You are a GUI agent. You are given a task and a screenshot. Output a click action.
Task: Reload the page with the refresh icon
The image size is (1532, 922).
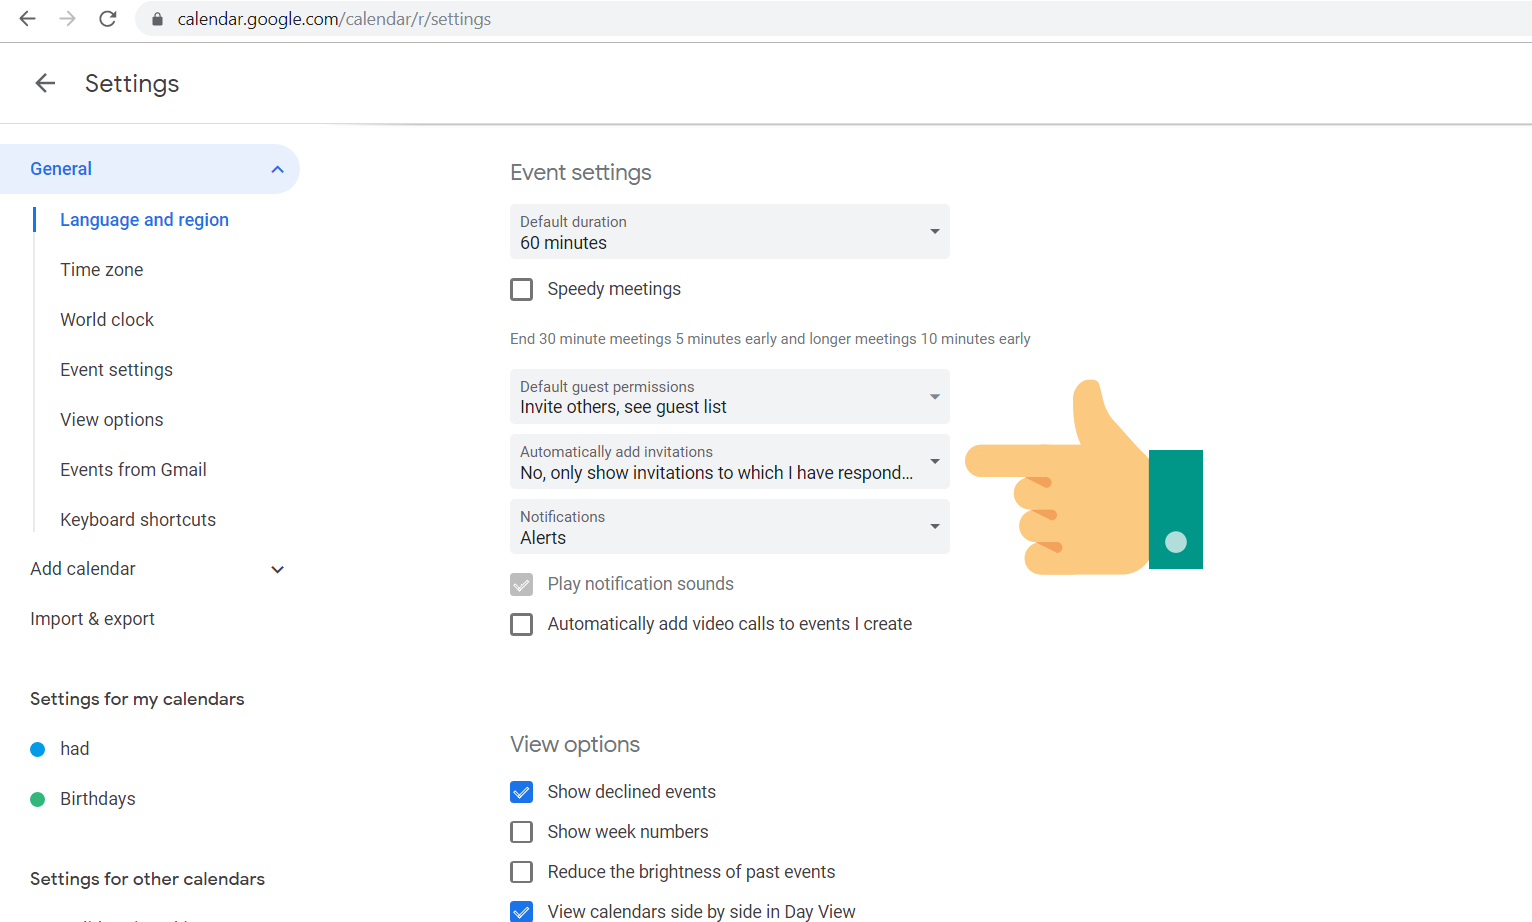(108, 19)
